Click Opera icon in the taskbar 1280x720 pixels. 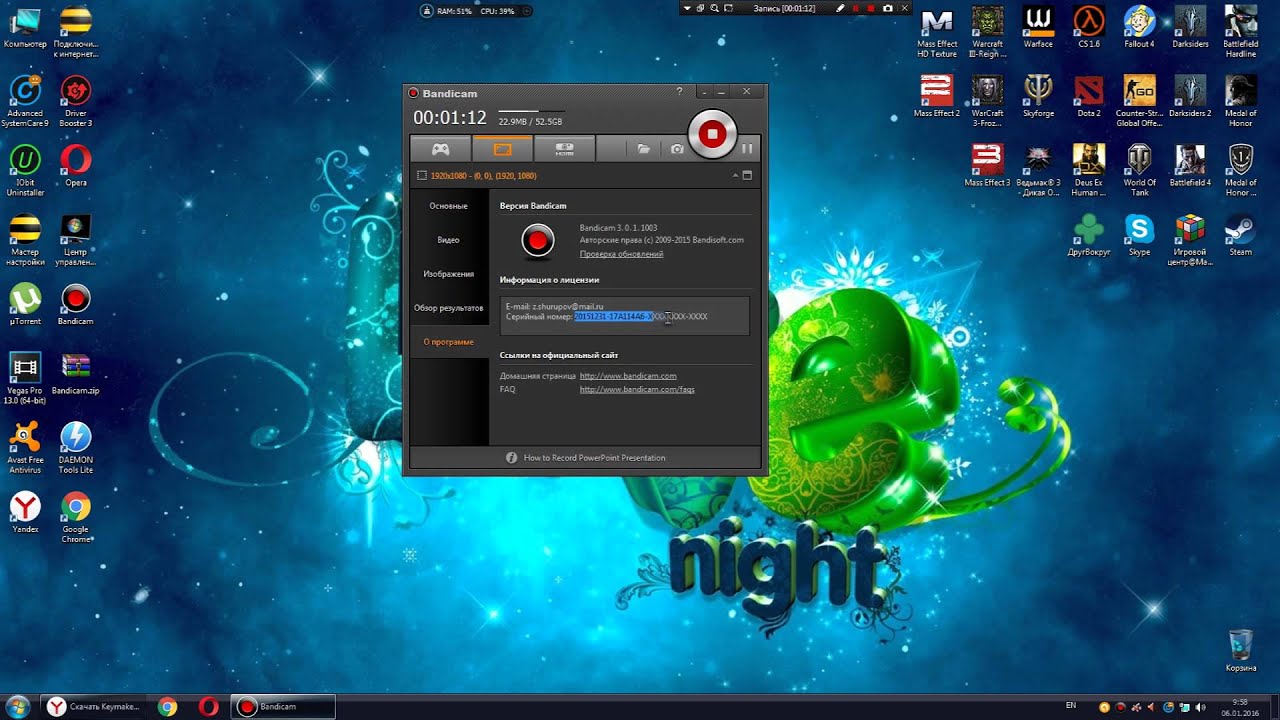(x=208, y=707)
